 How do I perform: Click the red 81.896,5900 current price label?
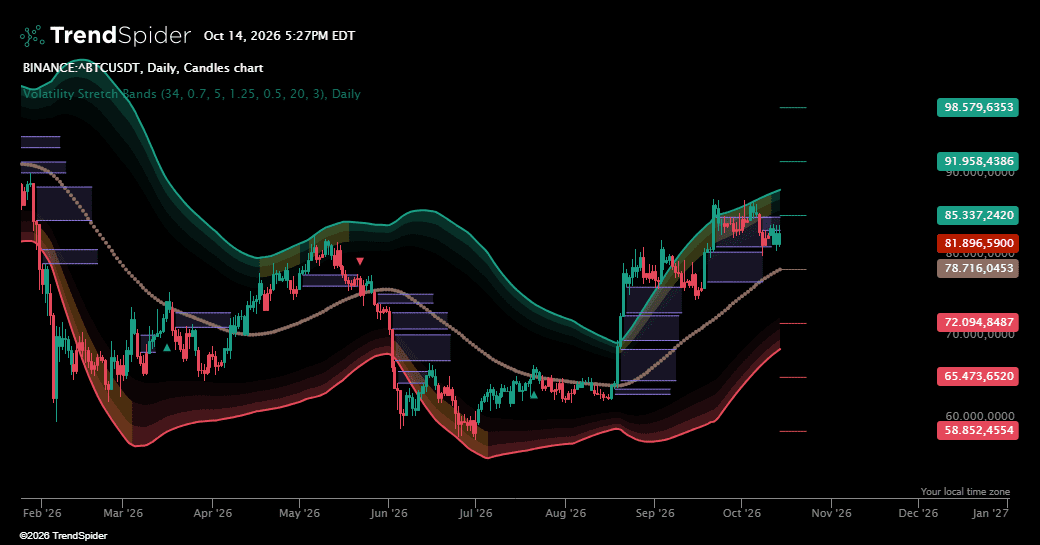point(978,243)
